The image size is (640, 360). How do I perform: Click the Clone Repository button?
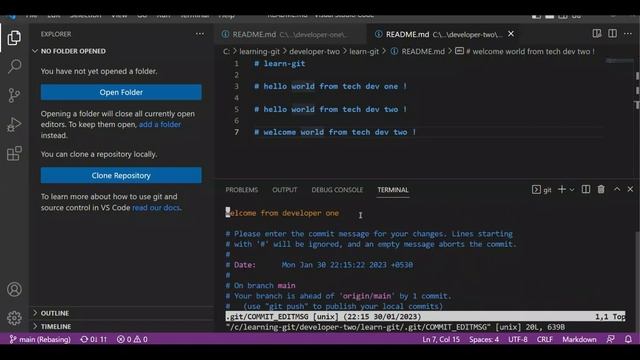pos(121,176)
